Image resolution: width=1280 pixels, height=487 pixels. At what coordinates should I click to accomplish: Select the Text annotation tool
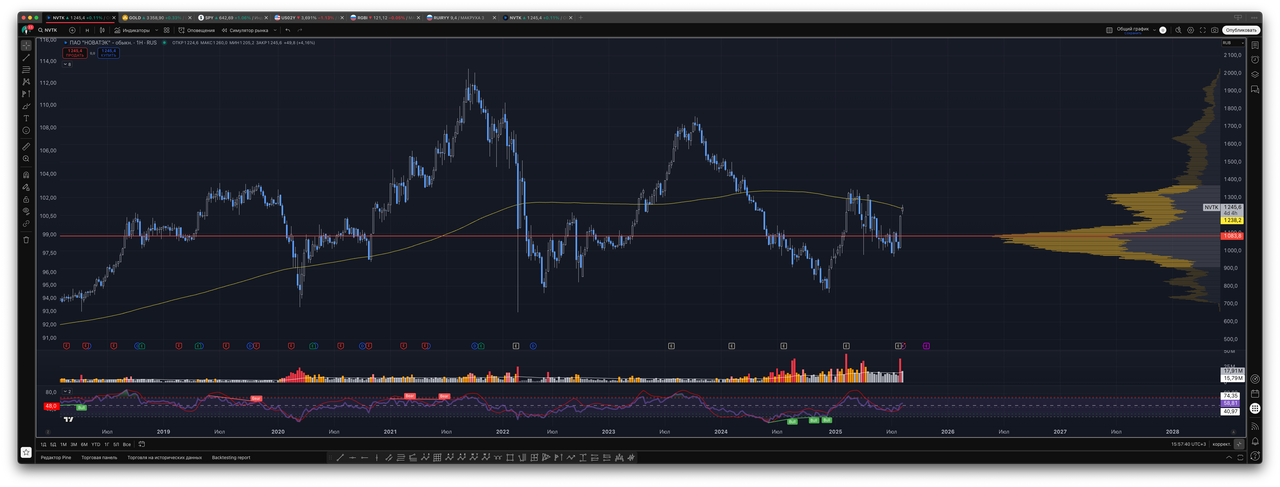(26, 118)
